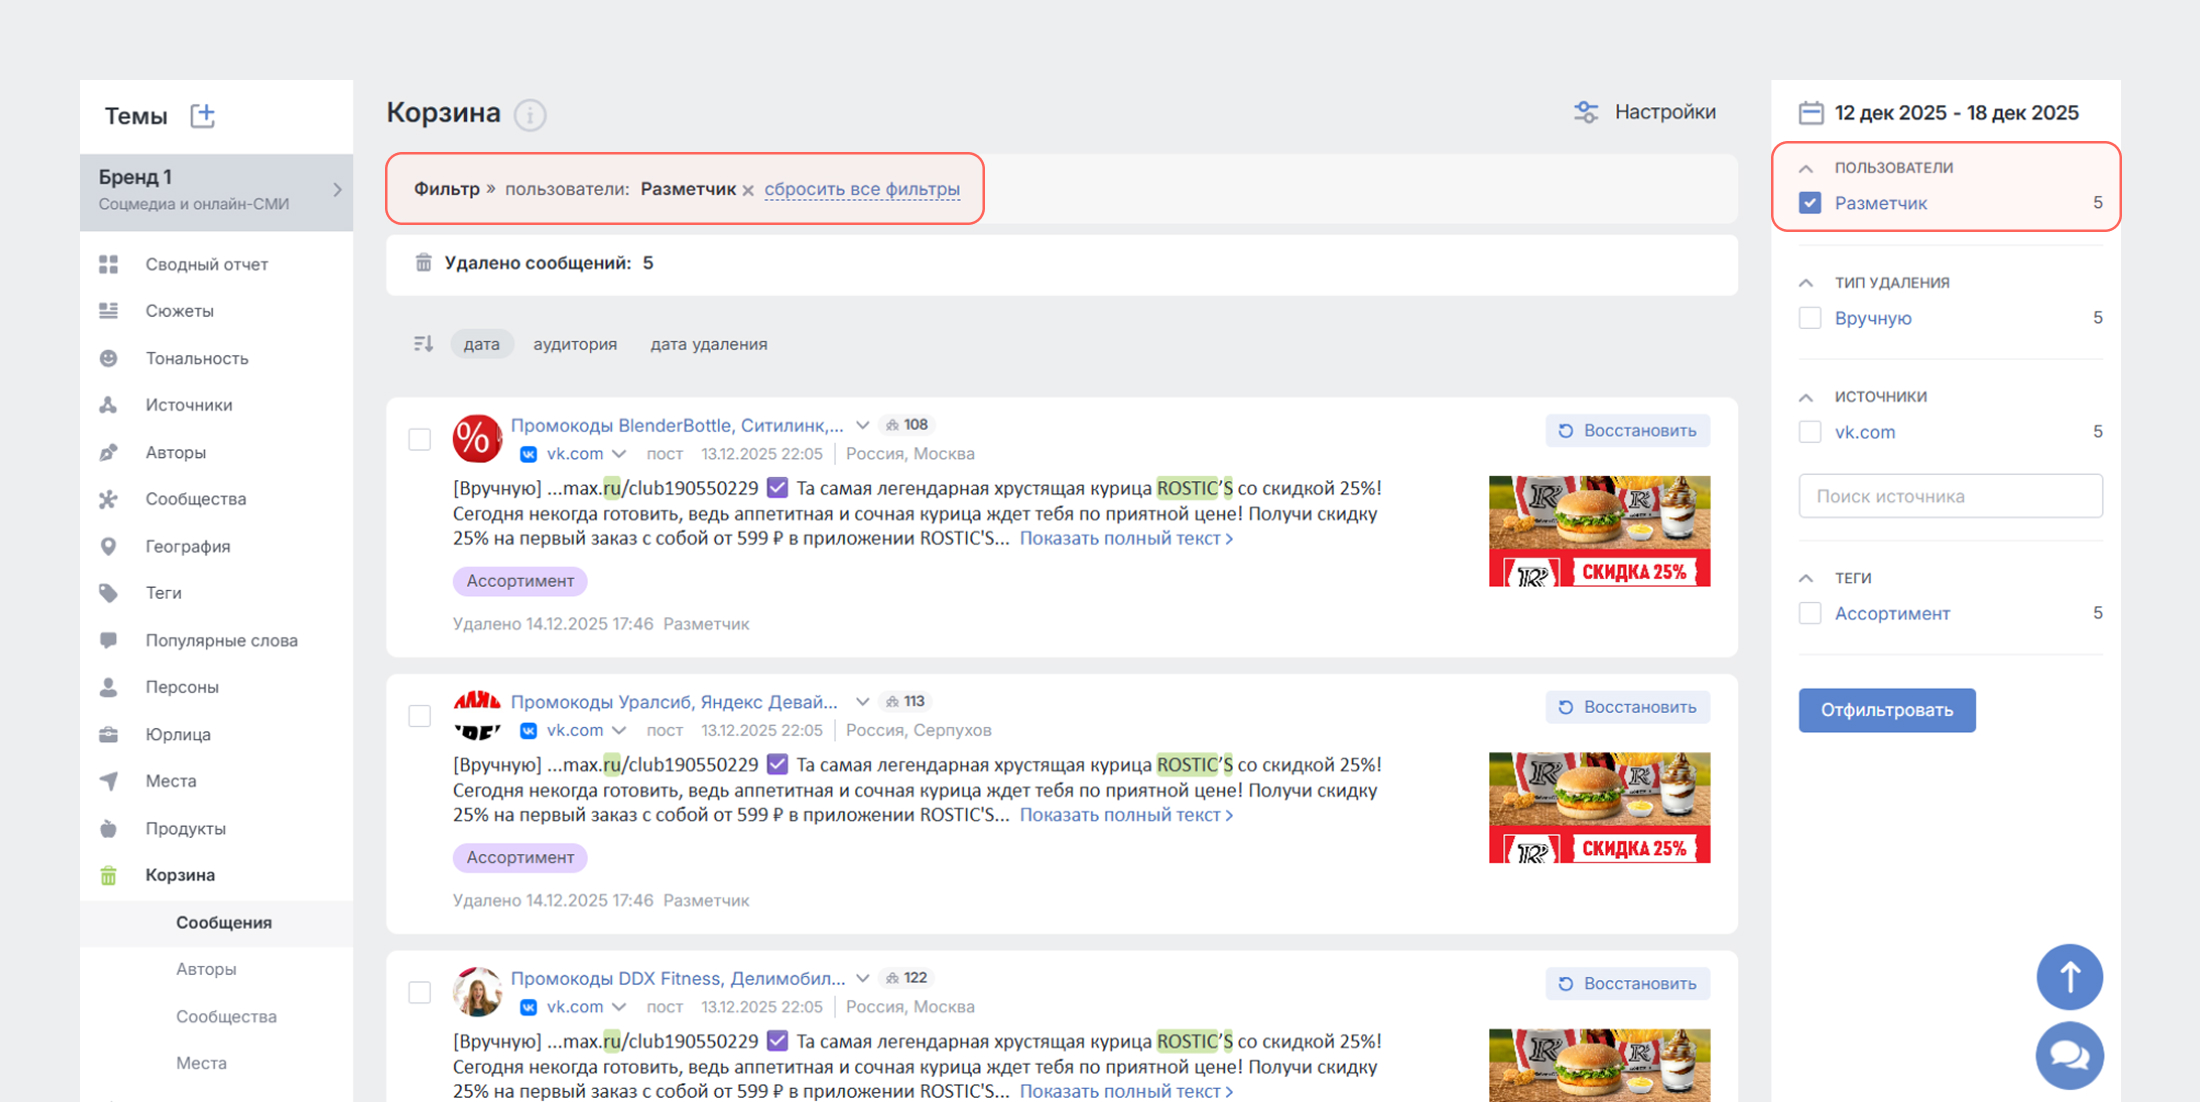Open the Источники section
This screenshot has width=2200, height=1102.
click(x=191, y=405)
